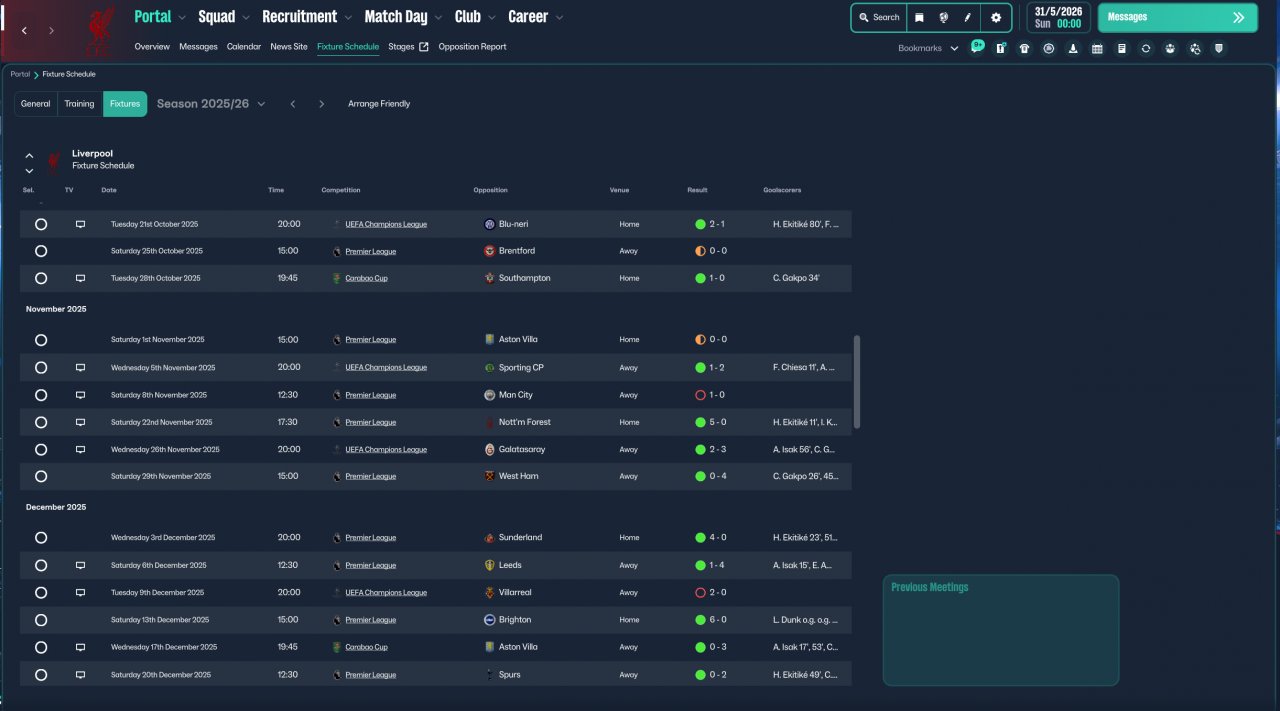This screenshot has height=711, width=1280.
Task: Click the shirt kit shortcut icon
Action: tap(1024, 48)
